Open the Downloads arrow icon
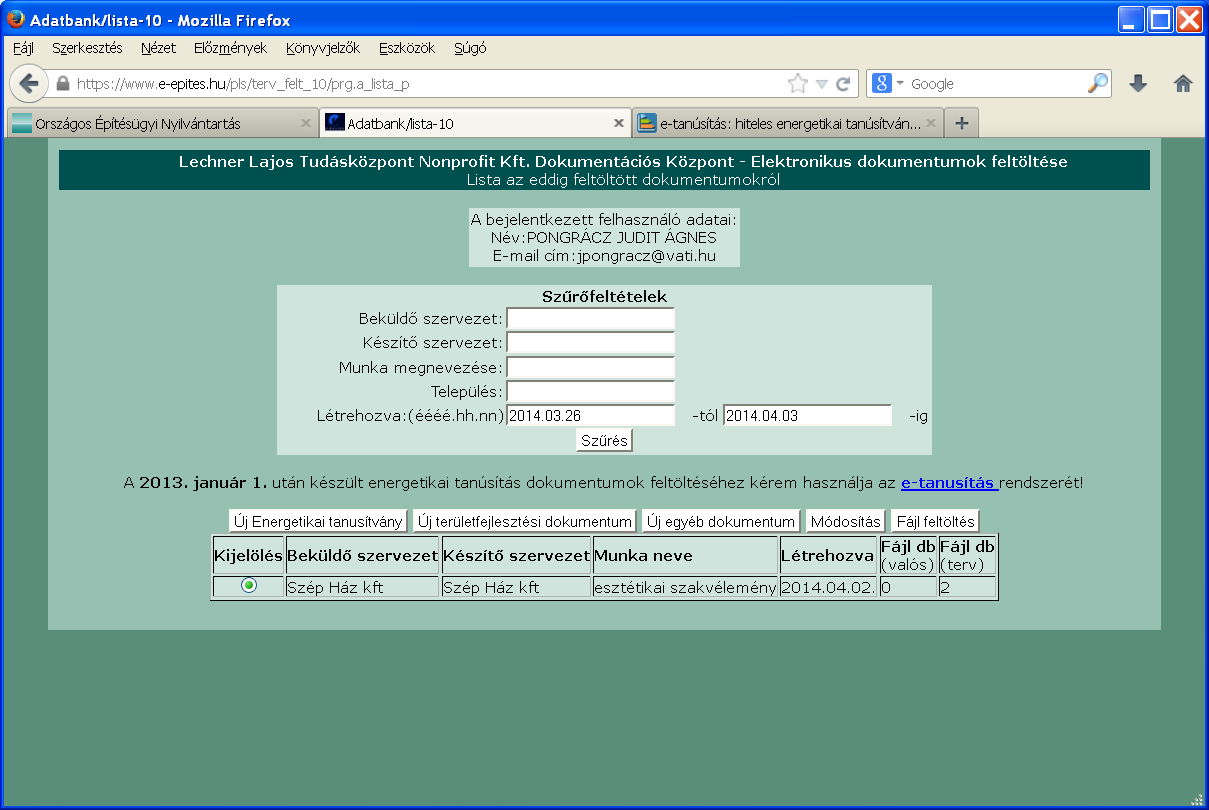Screen dimensions: 1209x810 click(x=1138, y=84)
